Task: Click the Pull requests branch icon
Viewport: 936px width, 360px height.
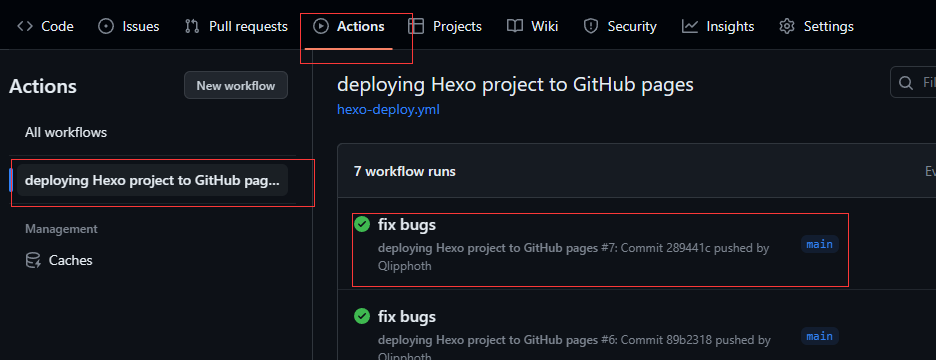Action: pyautogui.click(x=192, y=26)
